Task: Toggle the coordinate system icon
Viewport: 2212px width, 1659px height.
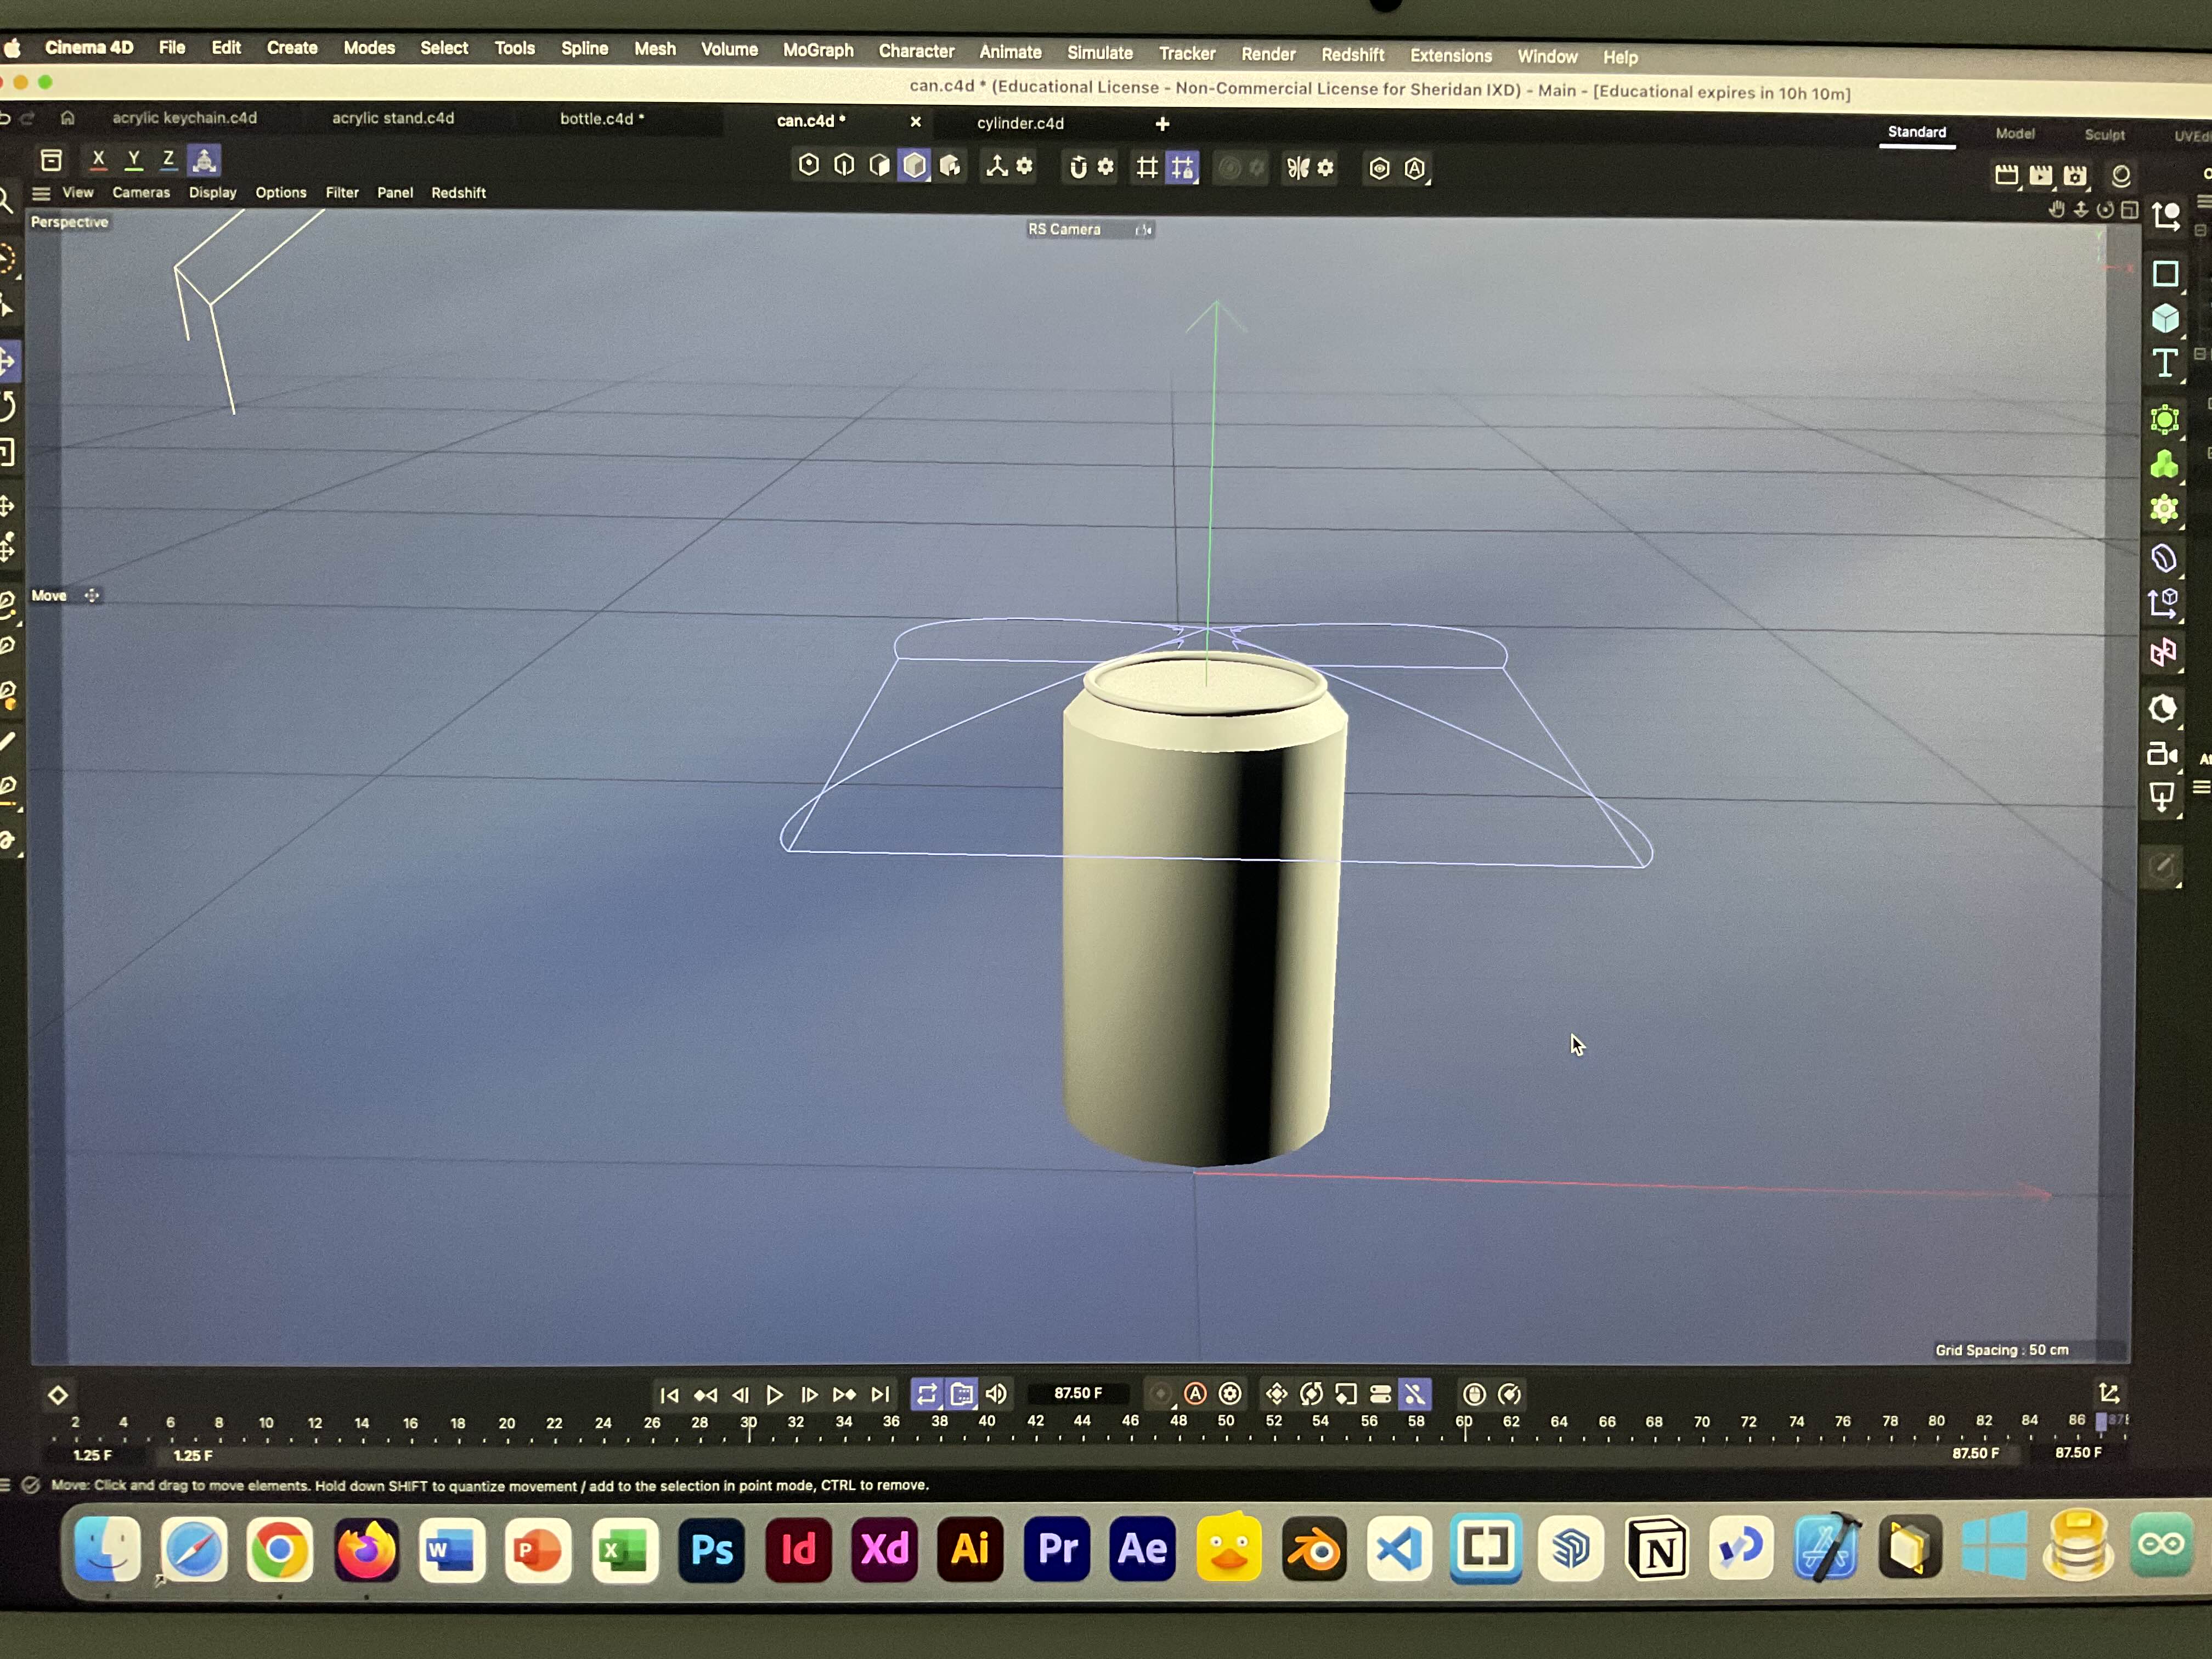Action: click(204, 160)
